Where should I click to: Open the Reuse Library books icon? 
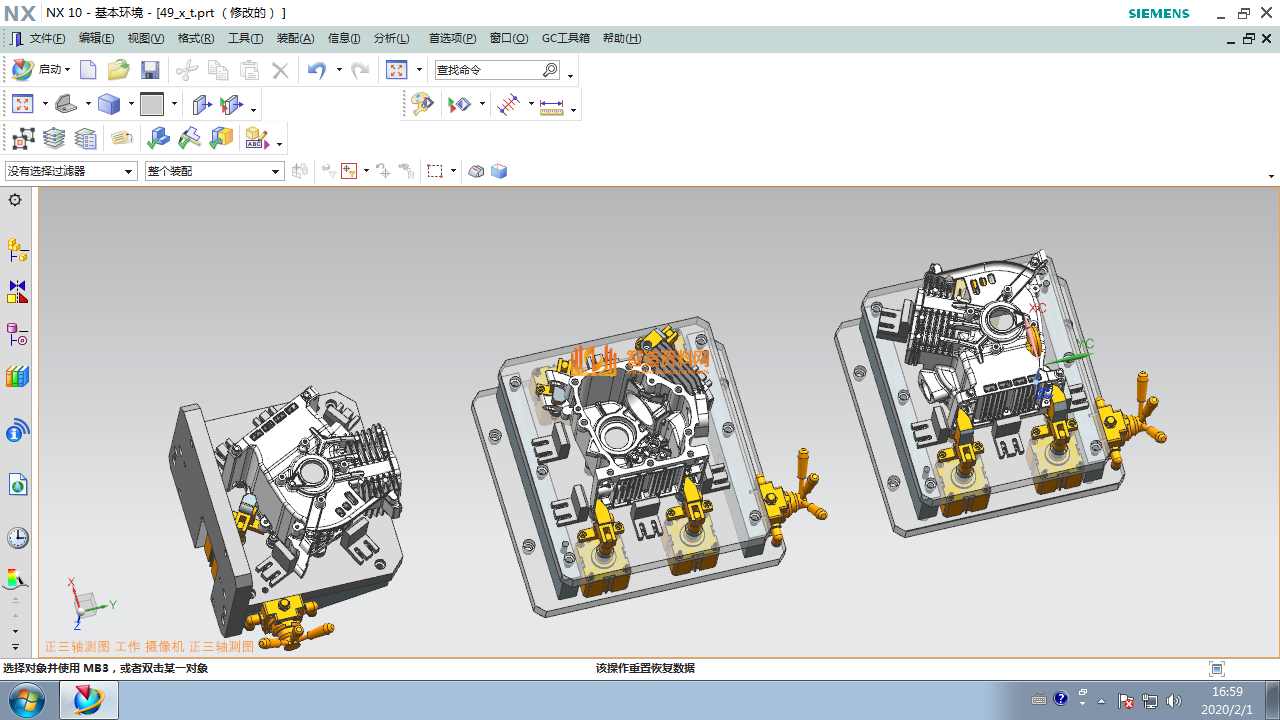tap(17, 377)
